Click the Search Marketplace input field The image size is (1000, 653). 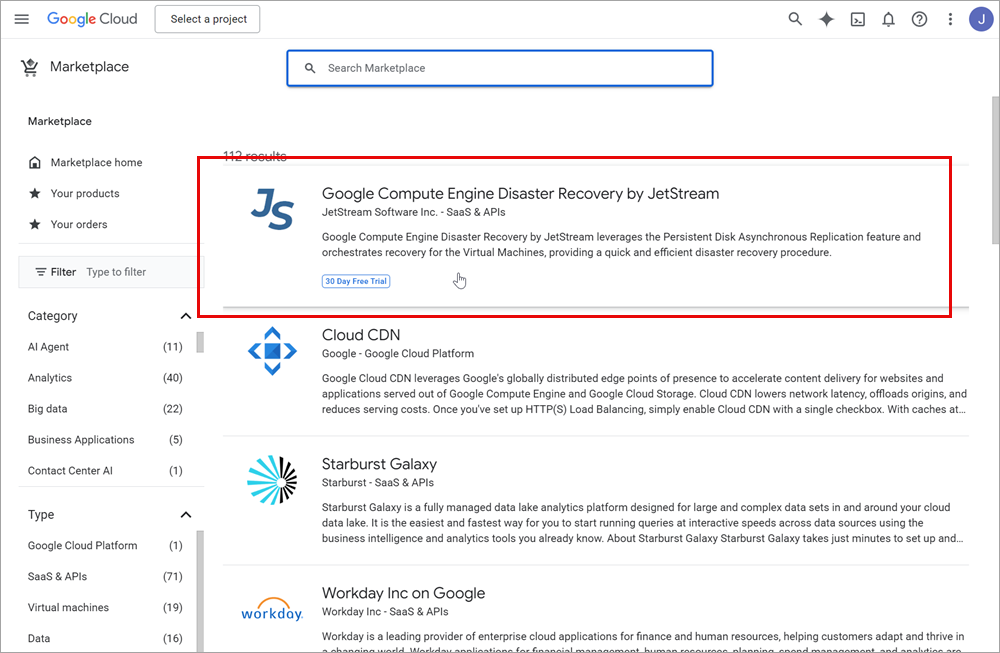[510, 68]
